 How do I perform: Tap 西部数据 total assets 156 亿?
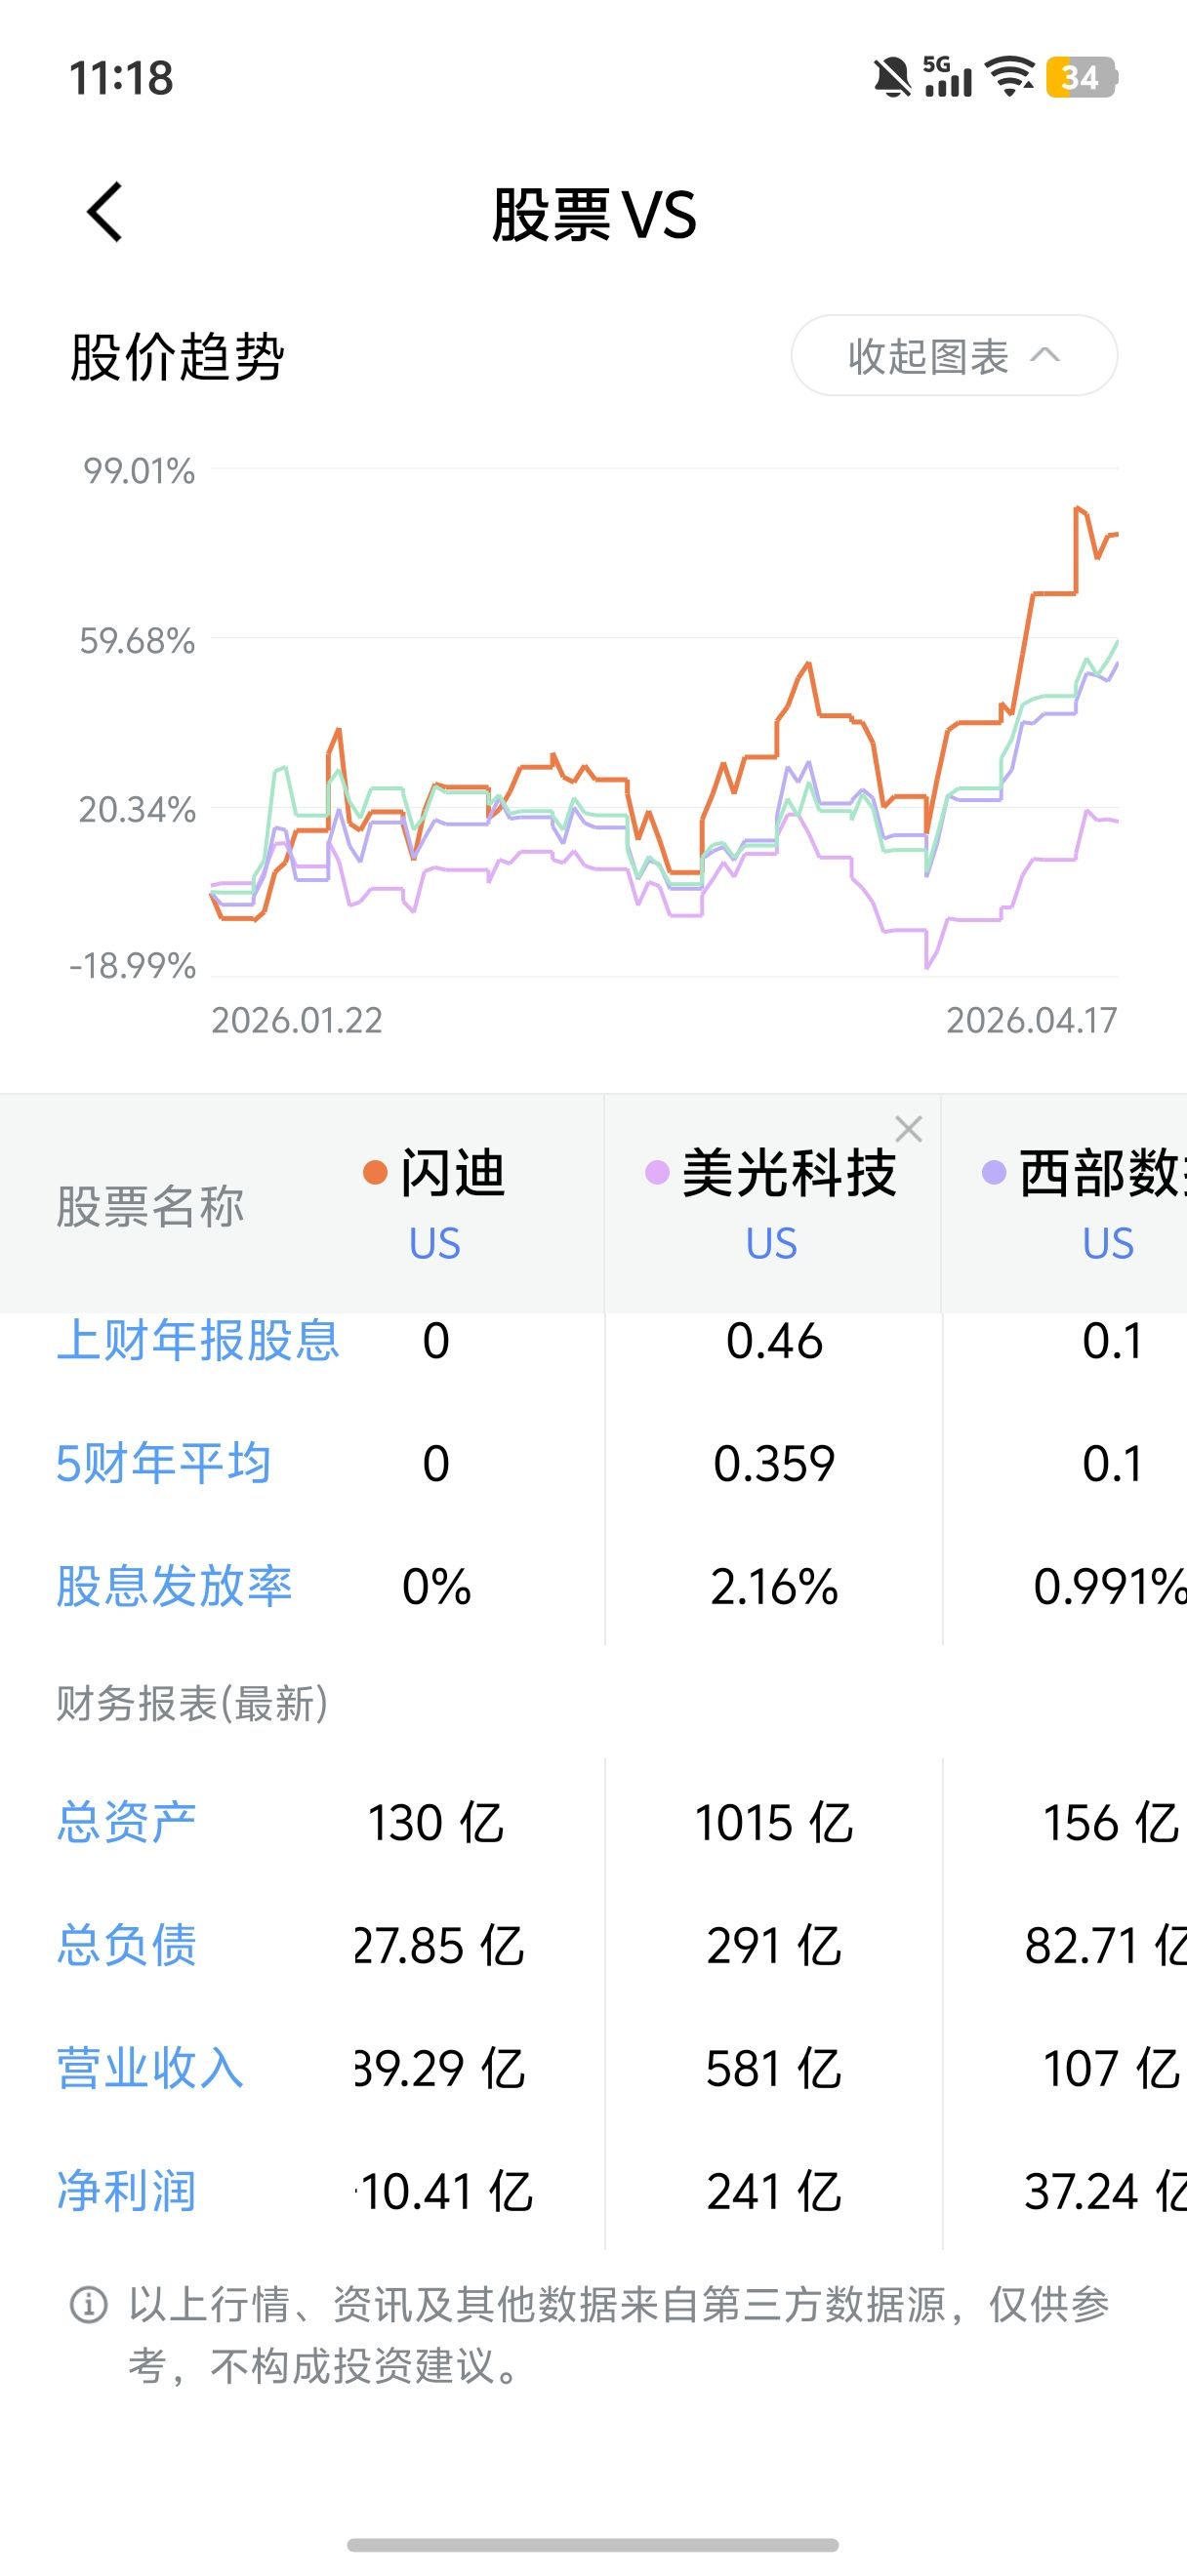1111,1823
